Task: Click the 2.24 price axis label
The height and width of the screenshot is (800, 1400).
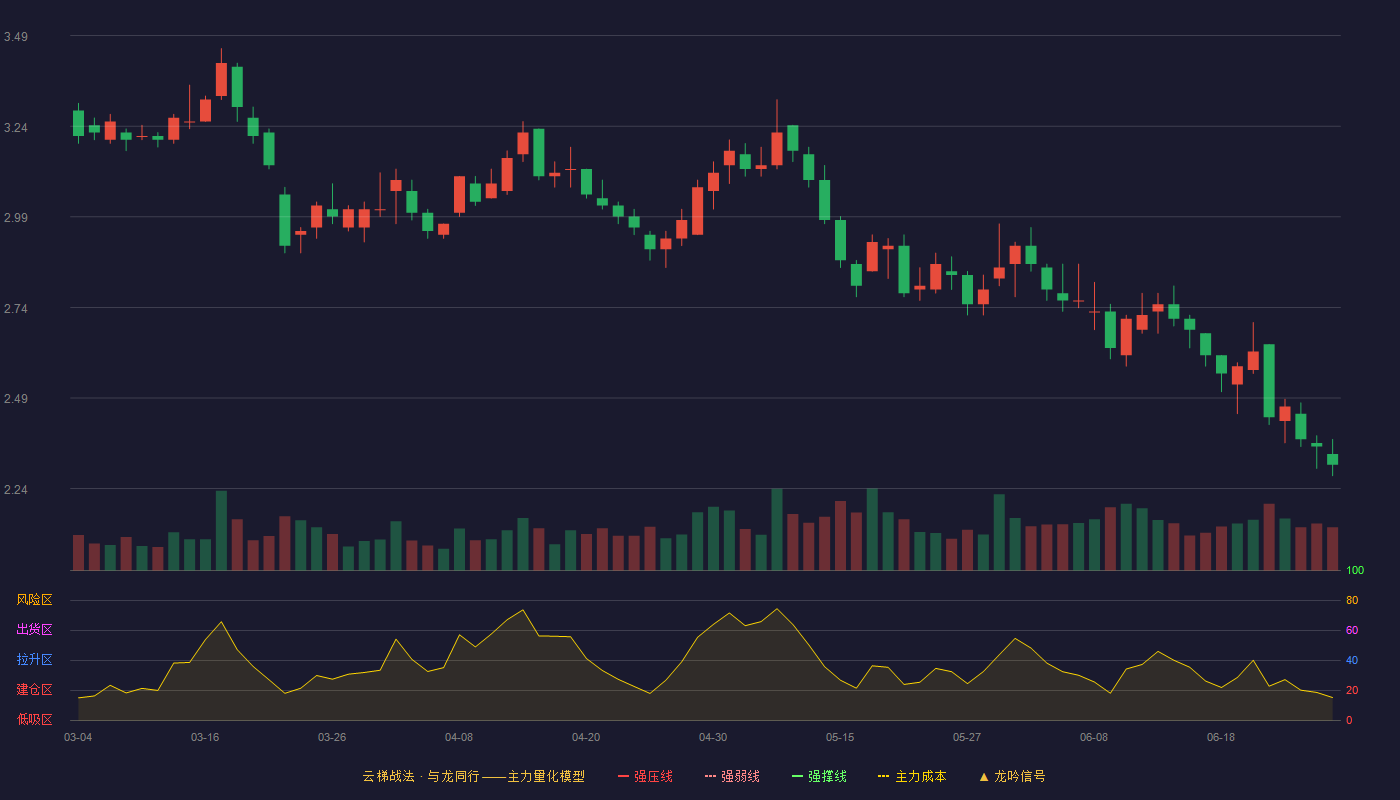Action: coord(15,490)
